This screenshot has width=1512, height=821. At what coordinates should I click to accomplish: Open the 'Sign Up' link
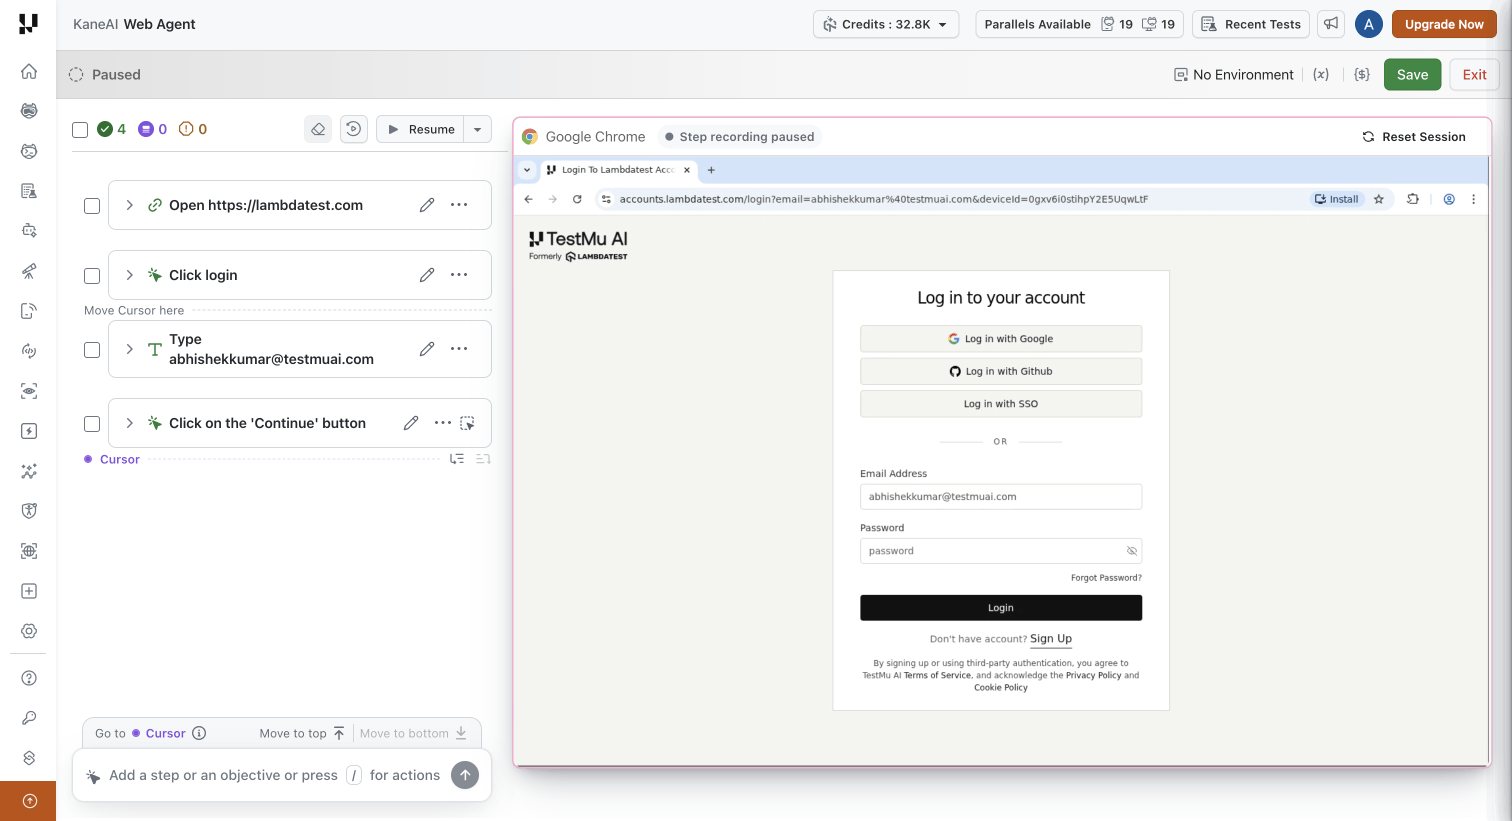1051,639
